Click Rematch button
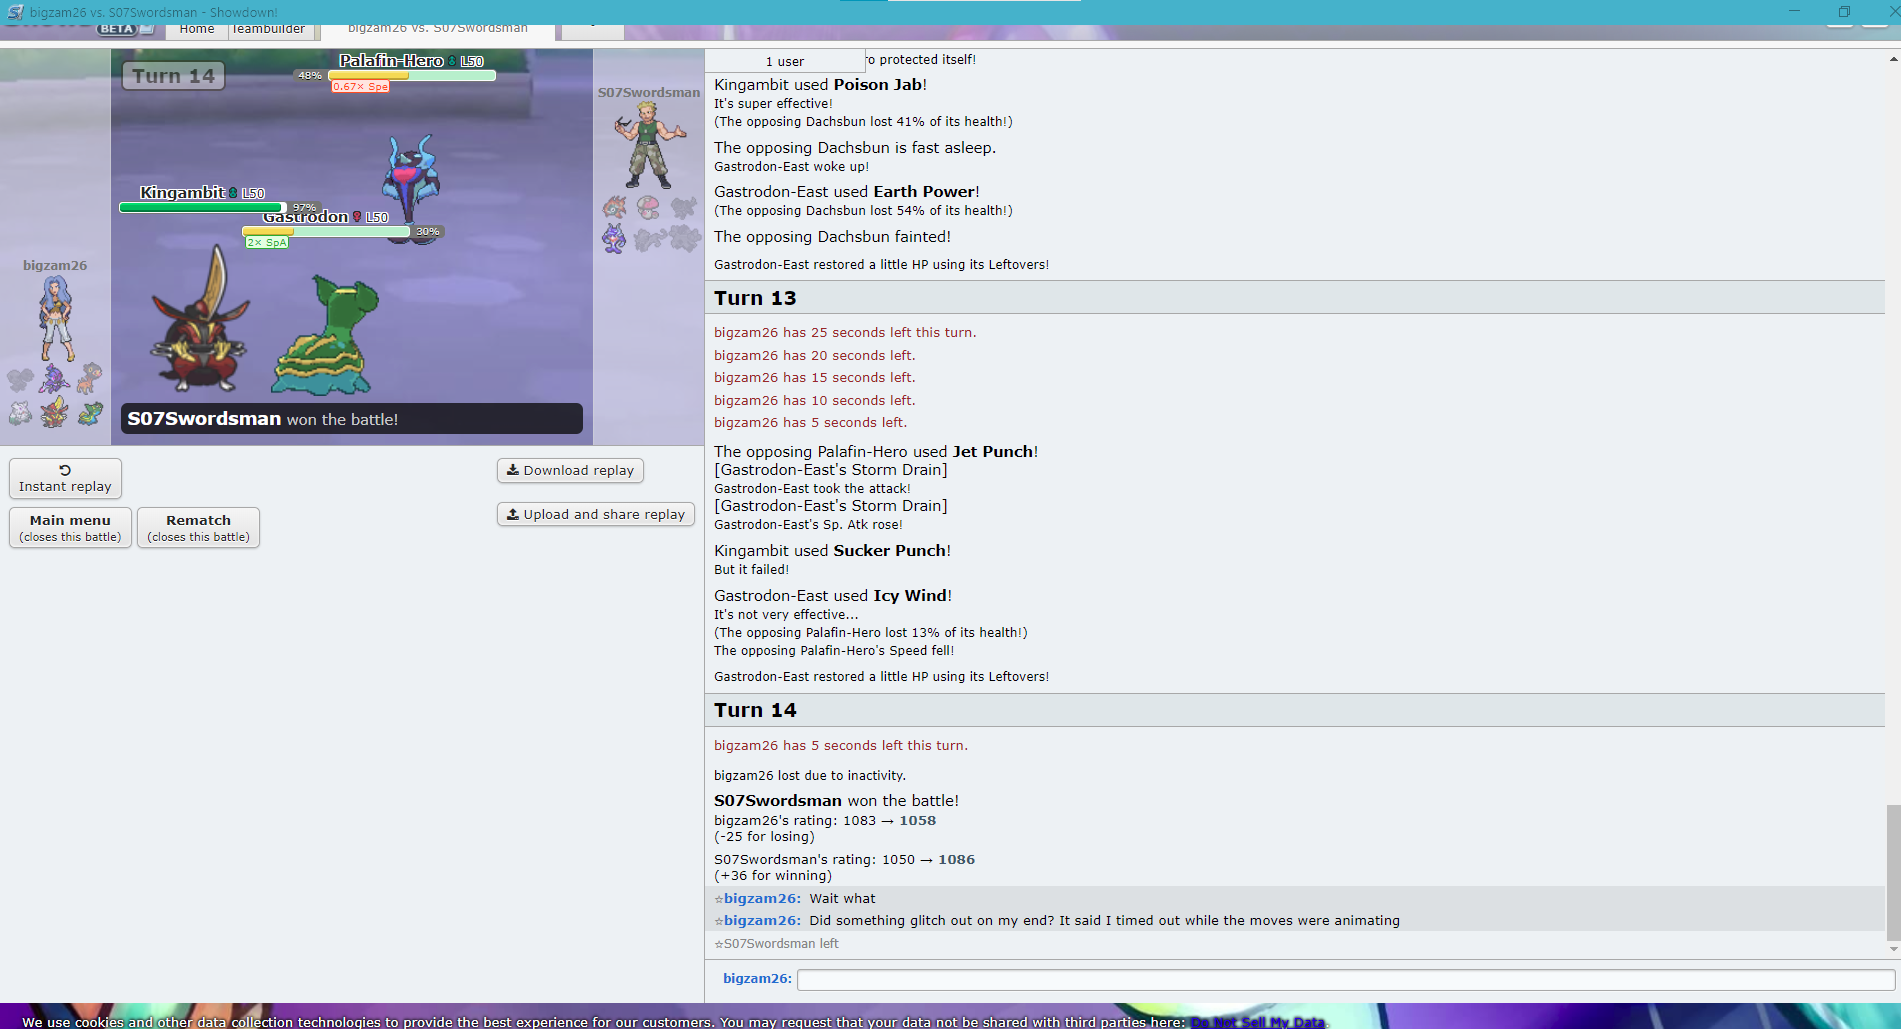1901x1029 pixels. click(x=198, y=528)
